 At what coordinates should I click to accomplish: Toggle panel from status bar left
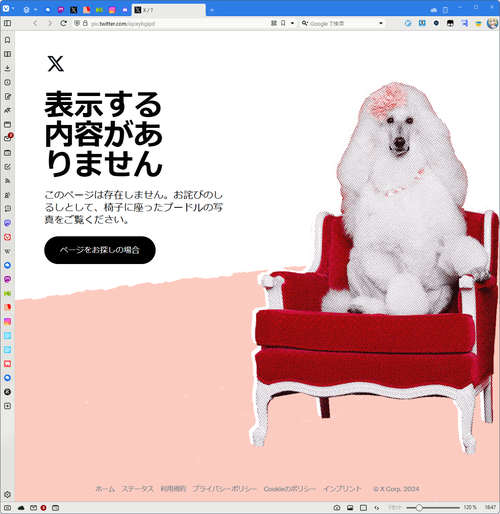[x=7, y=508]
